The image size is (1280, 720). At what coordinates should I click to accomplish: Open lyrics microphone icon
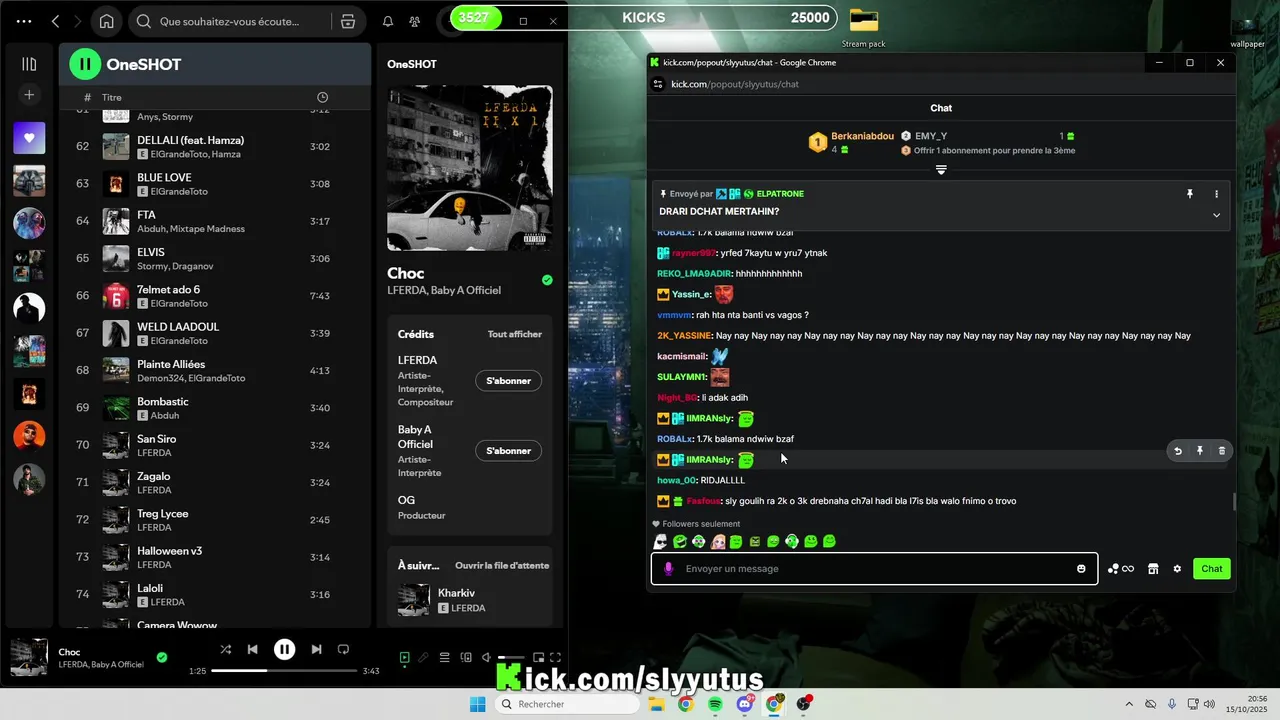[424, 657]
